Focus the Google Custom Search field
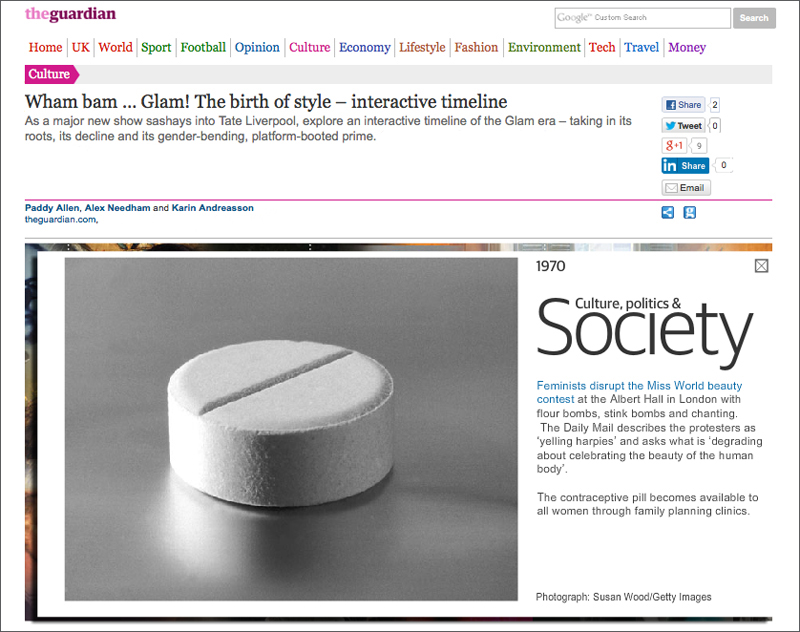The height and width of the screenshot is (632, 800). (642, 18)
